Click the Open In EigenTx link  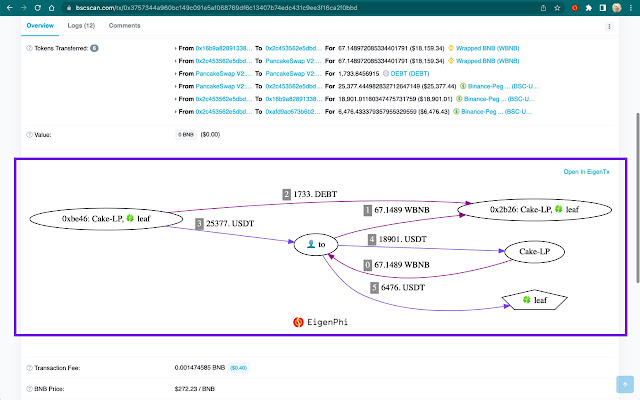[587, 172]
